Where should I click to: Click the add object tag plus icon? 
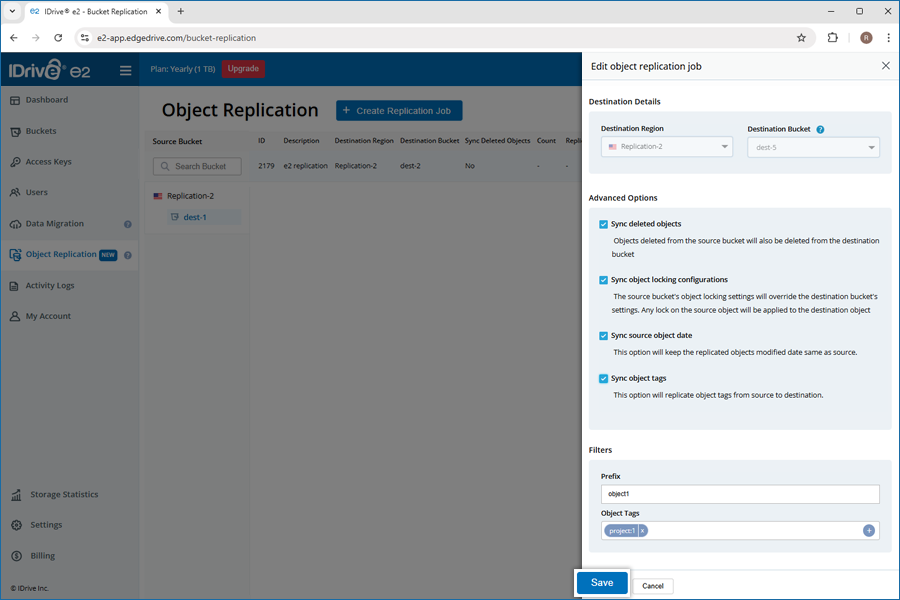[868, 531]
